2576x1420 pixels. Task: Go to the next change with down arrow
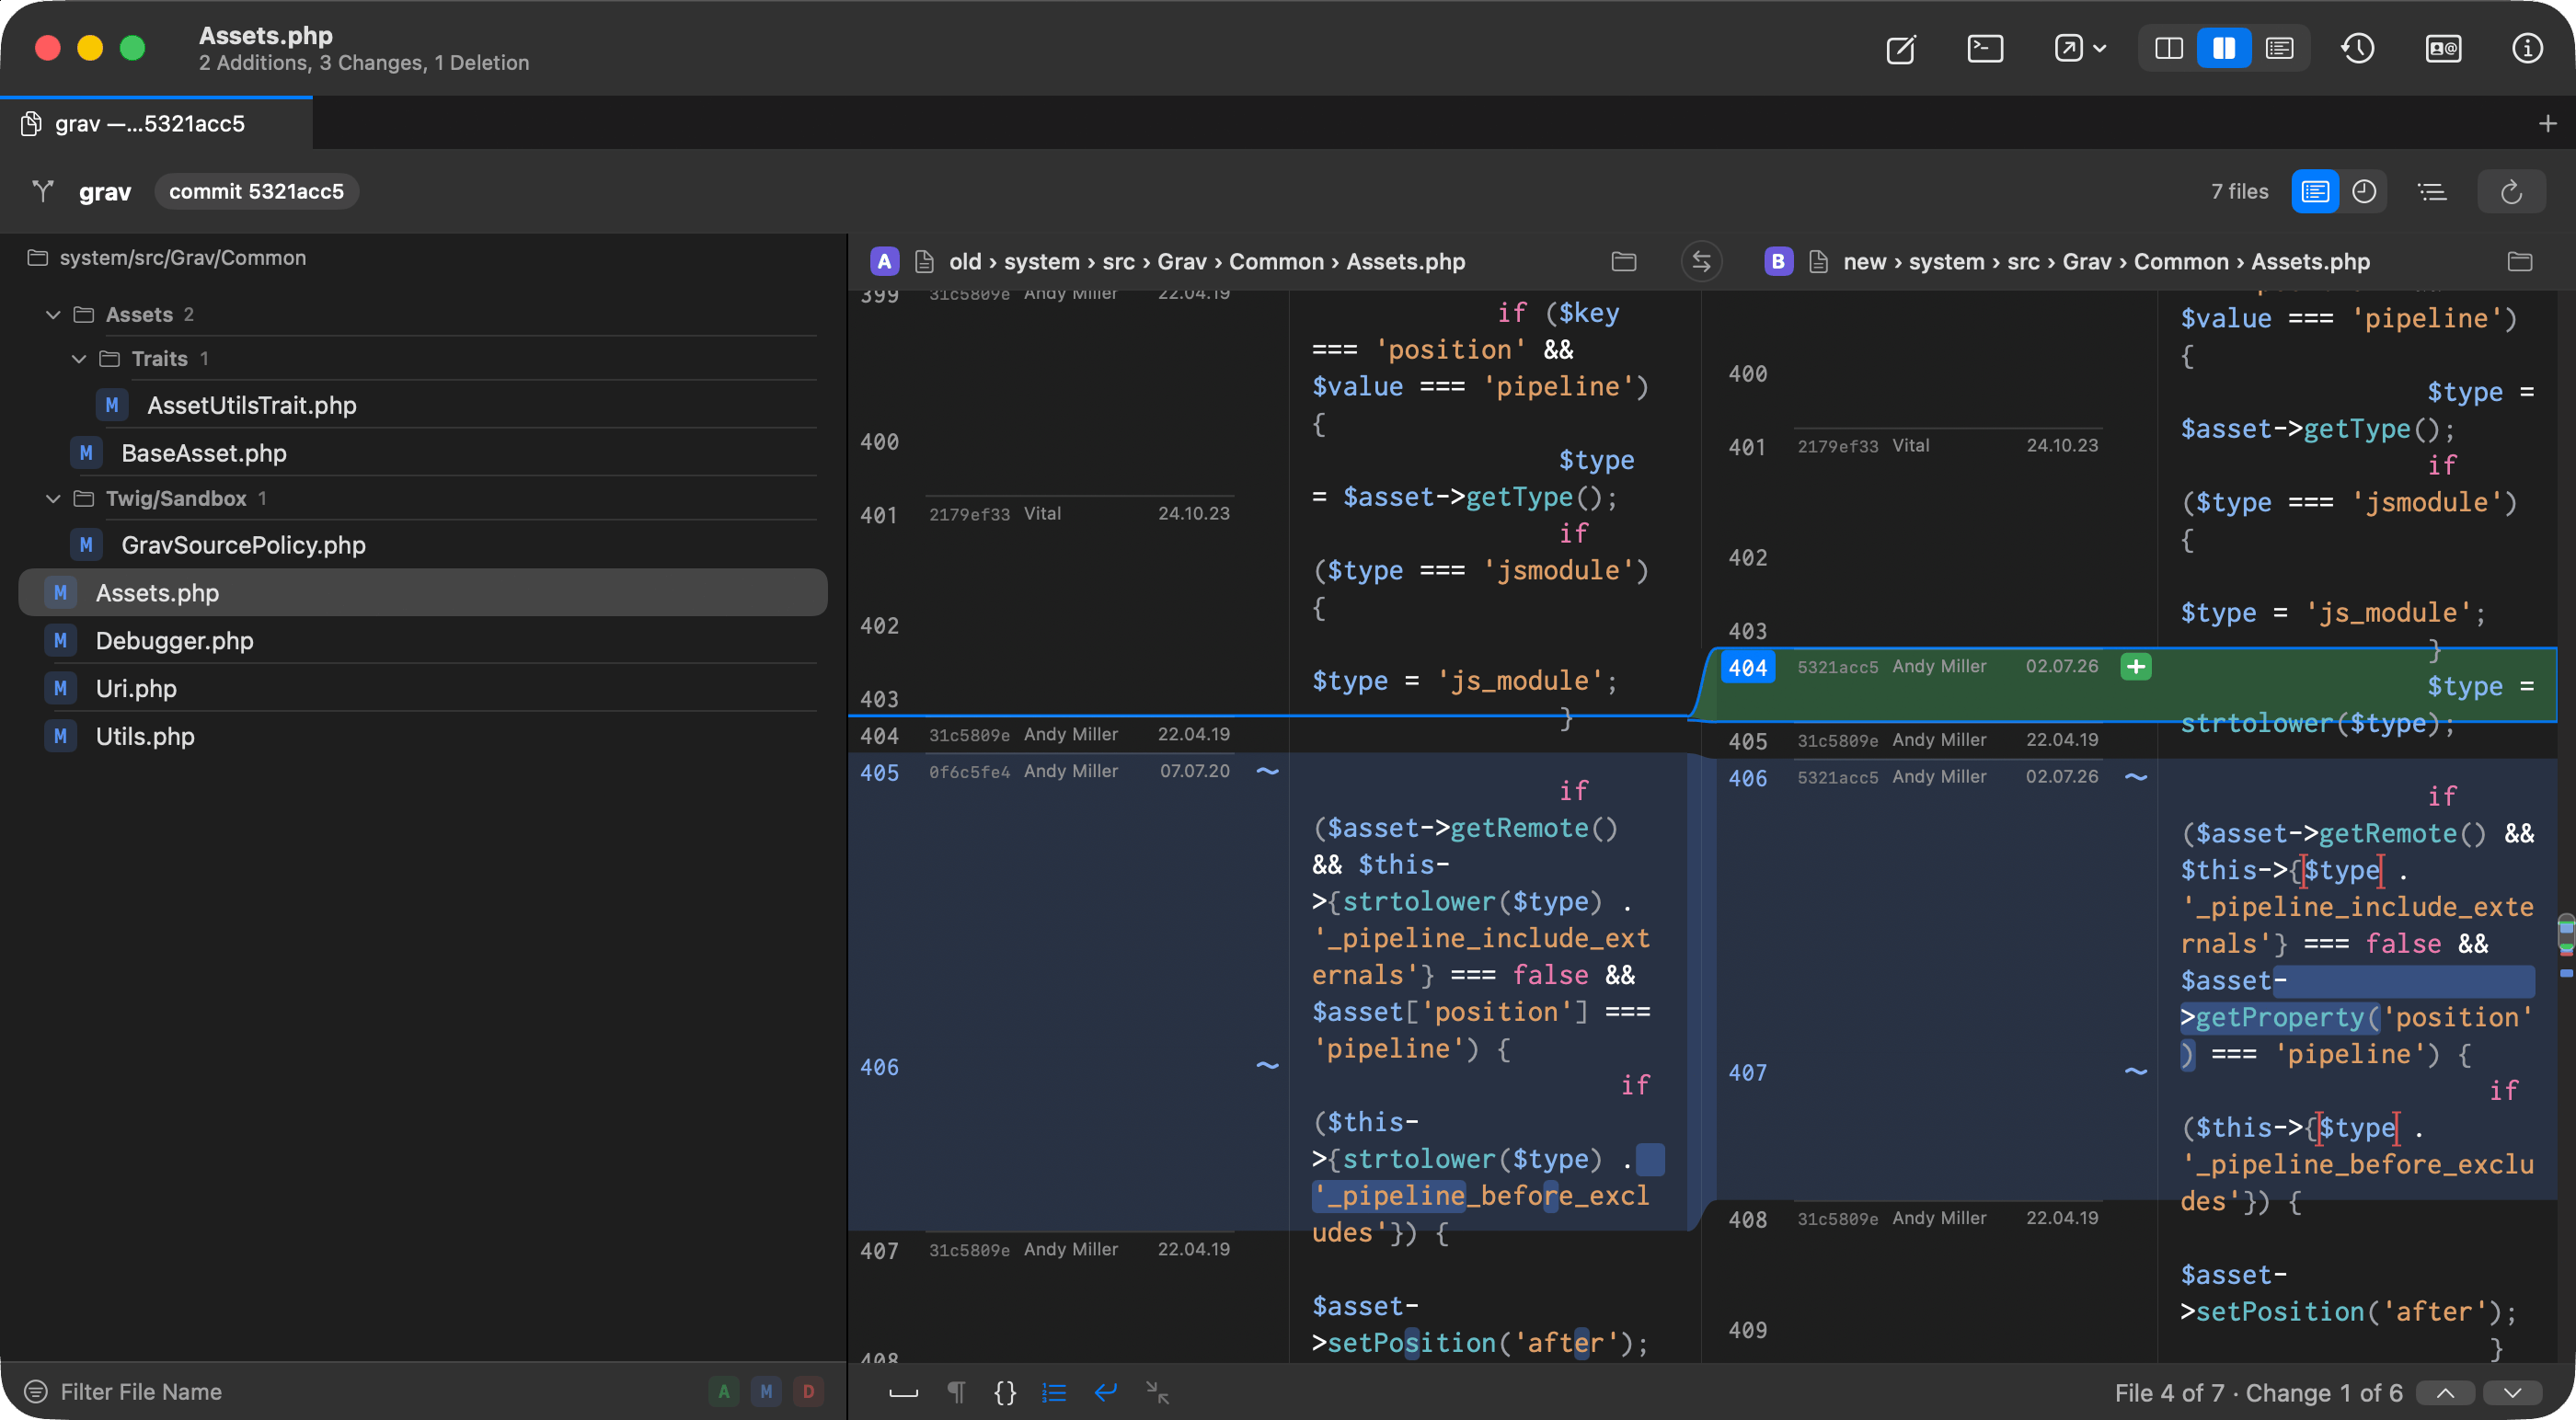tap(2512, 1392)
